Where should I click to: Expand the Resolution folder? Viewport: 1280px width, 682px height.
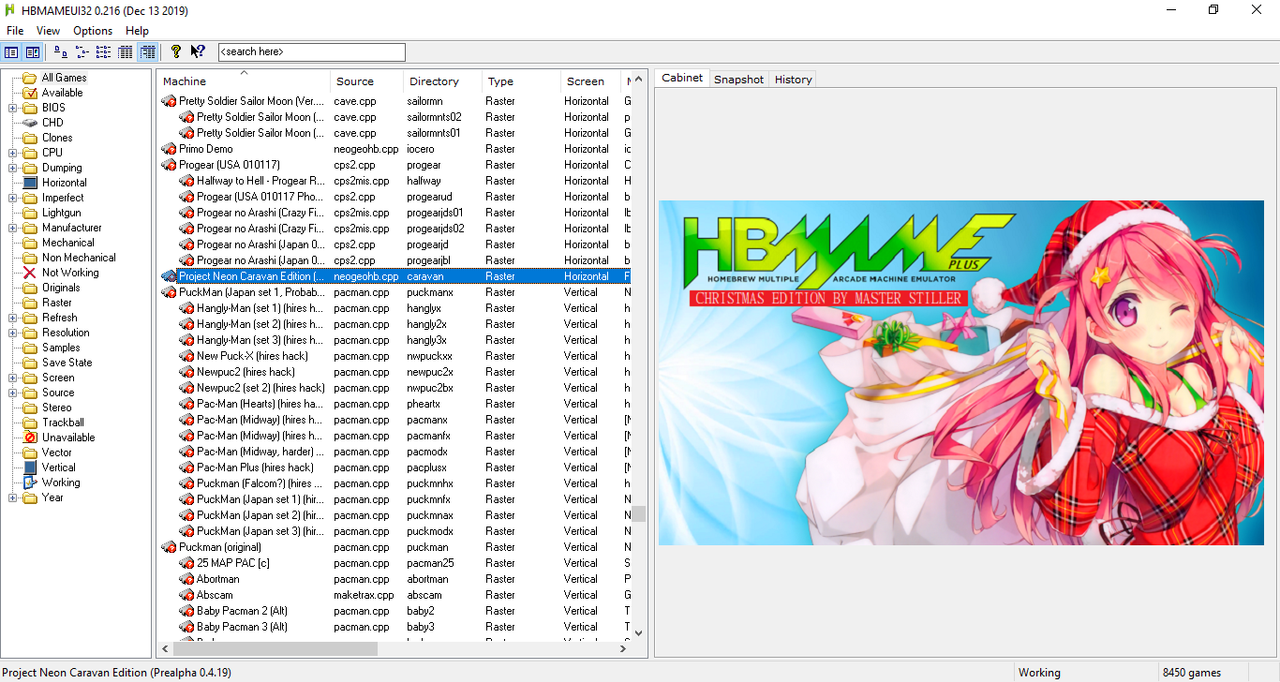tap(12, 333)
